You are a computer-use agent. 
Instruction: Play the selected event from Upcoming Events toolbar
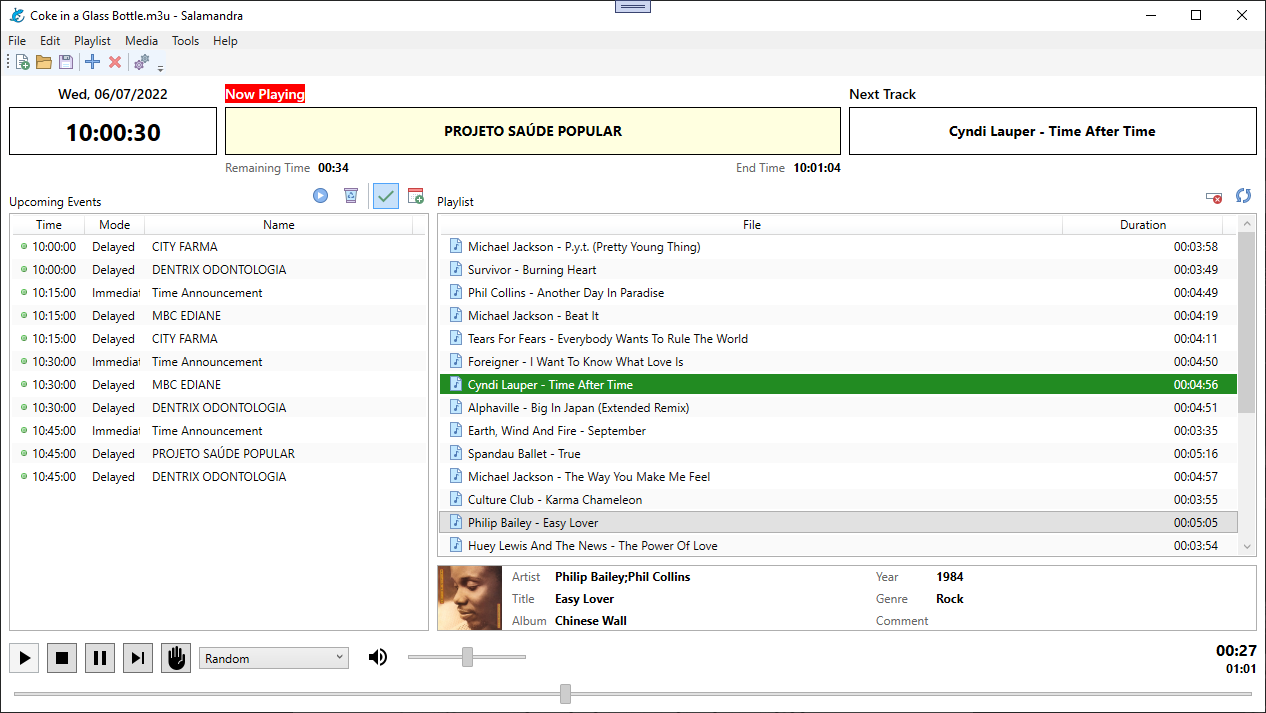click(321, 196)
